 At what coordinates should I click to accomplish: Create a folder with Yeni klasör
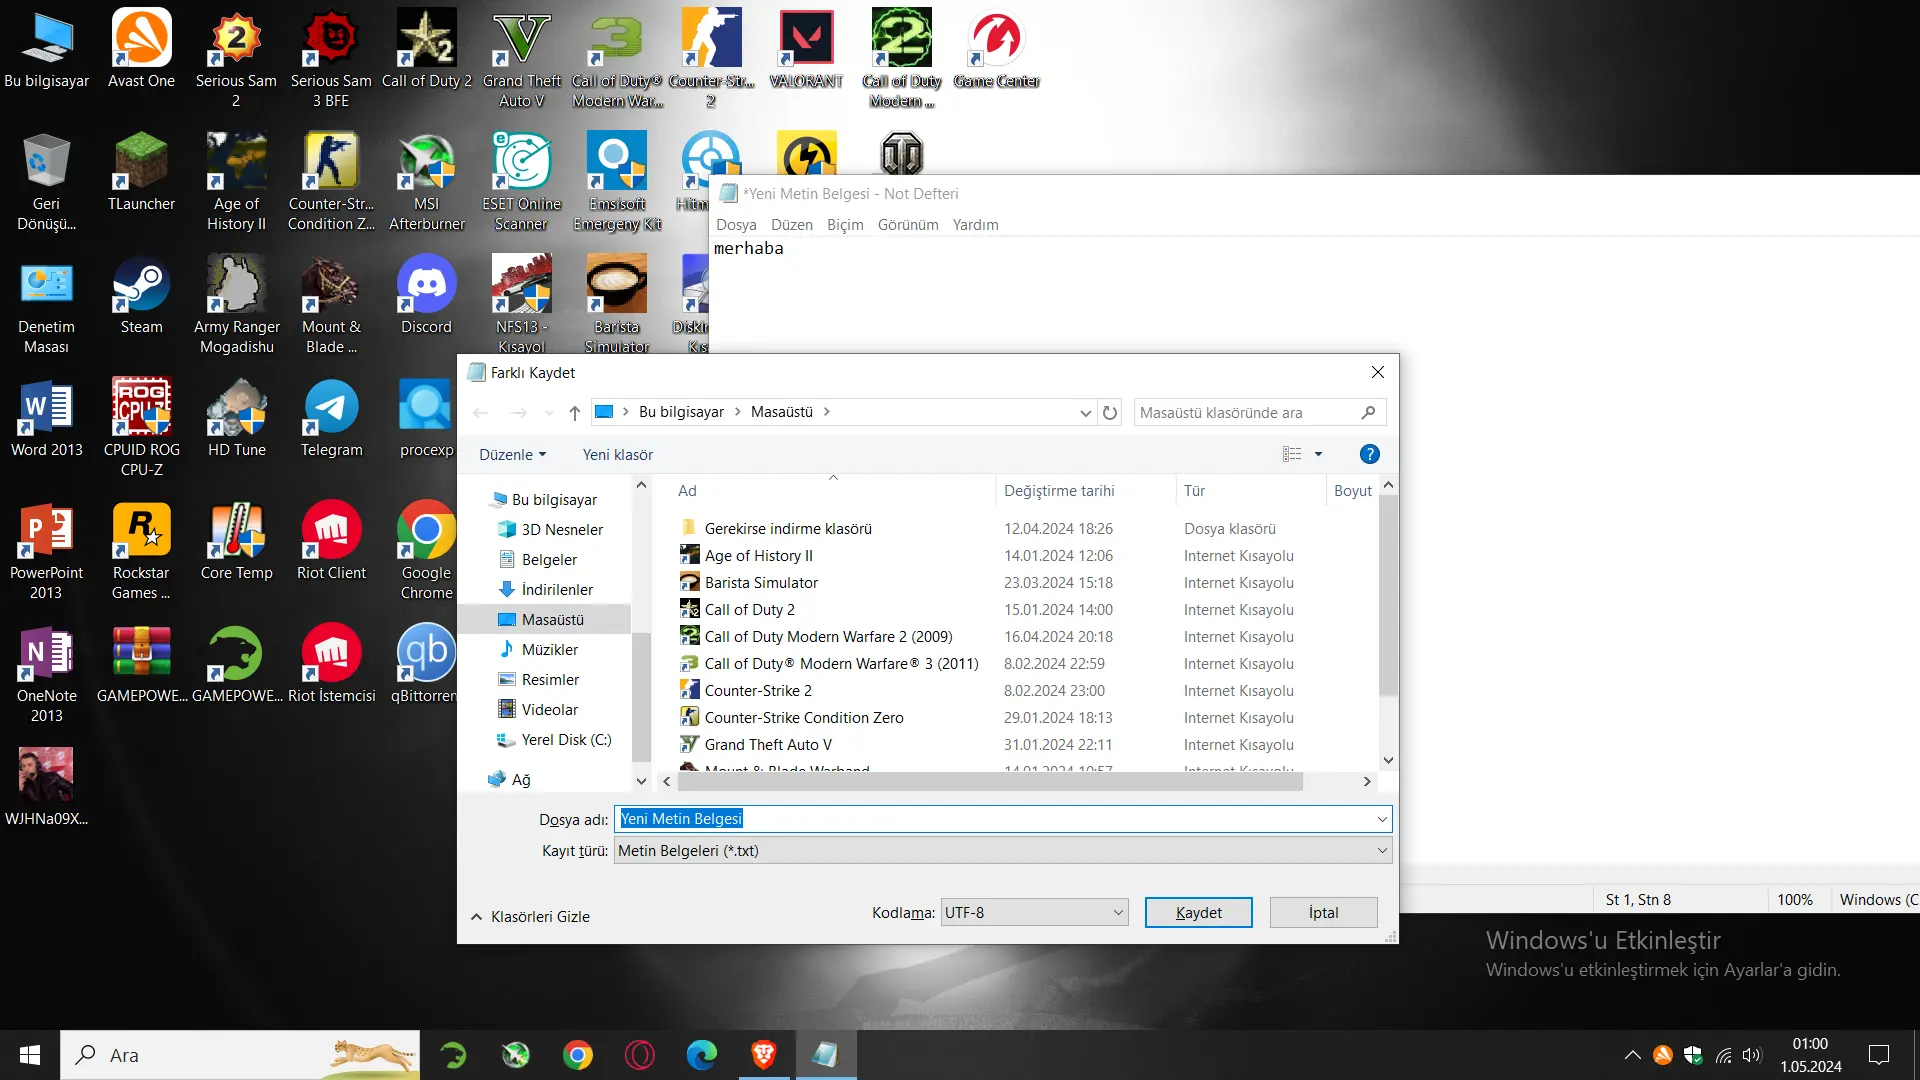coord(618,454)
